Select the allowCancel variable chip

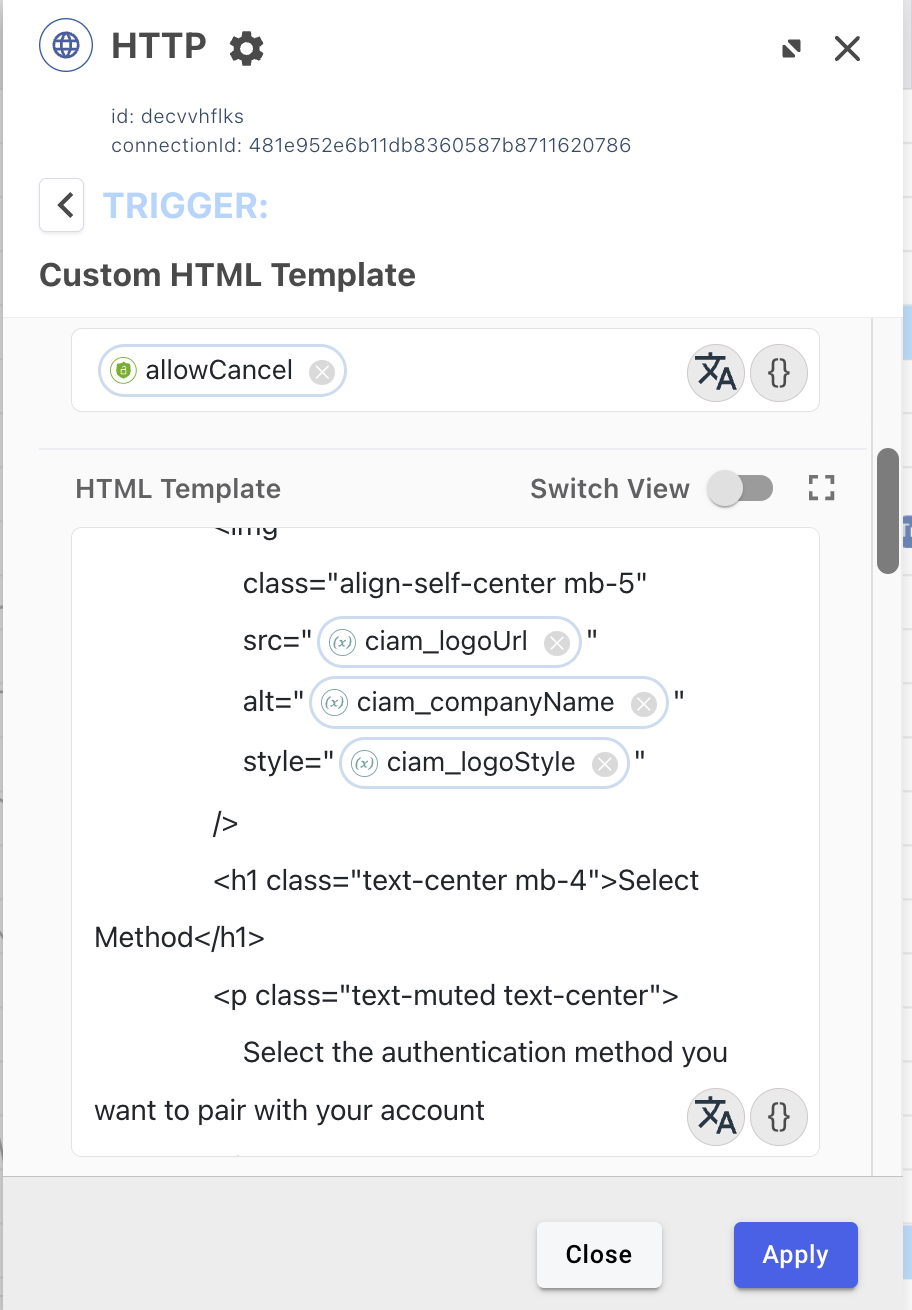(222, 371)
